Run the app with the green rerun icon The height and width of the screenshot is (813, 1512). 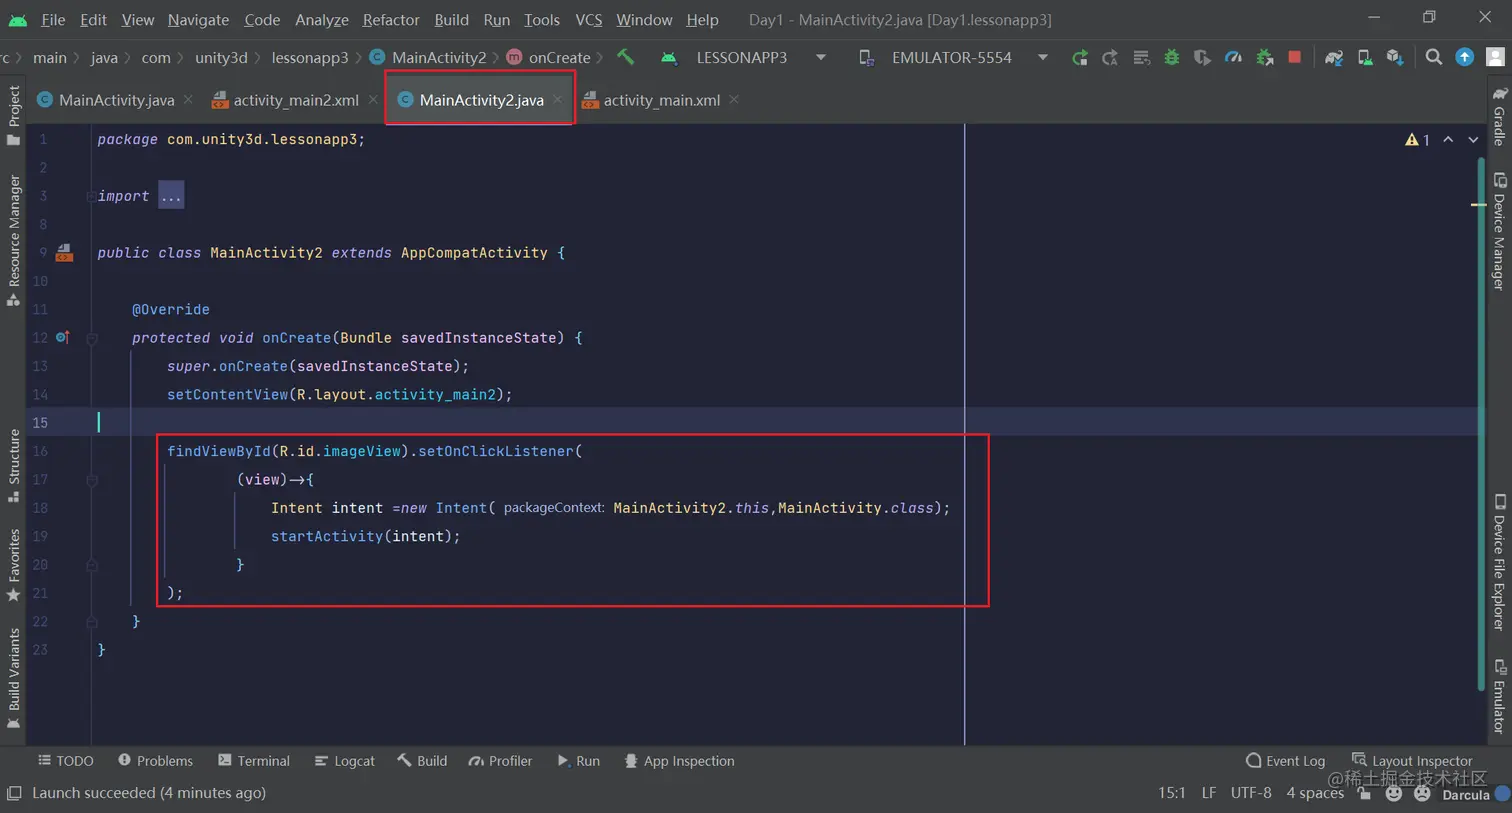click(1079, 58)
